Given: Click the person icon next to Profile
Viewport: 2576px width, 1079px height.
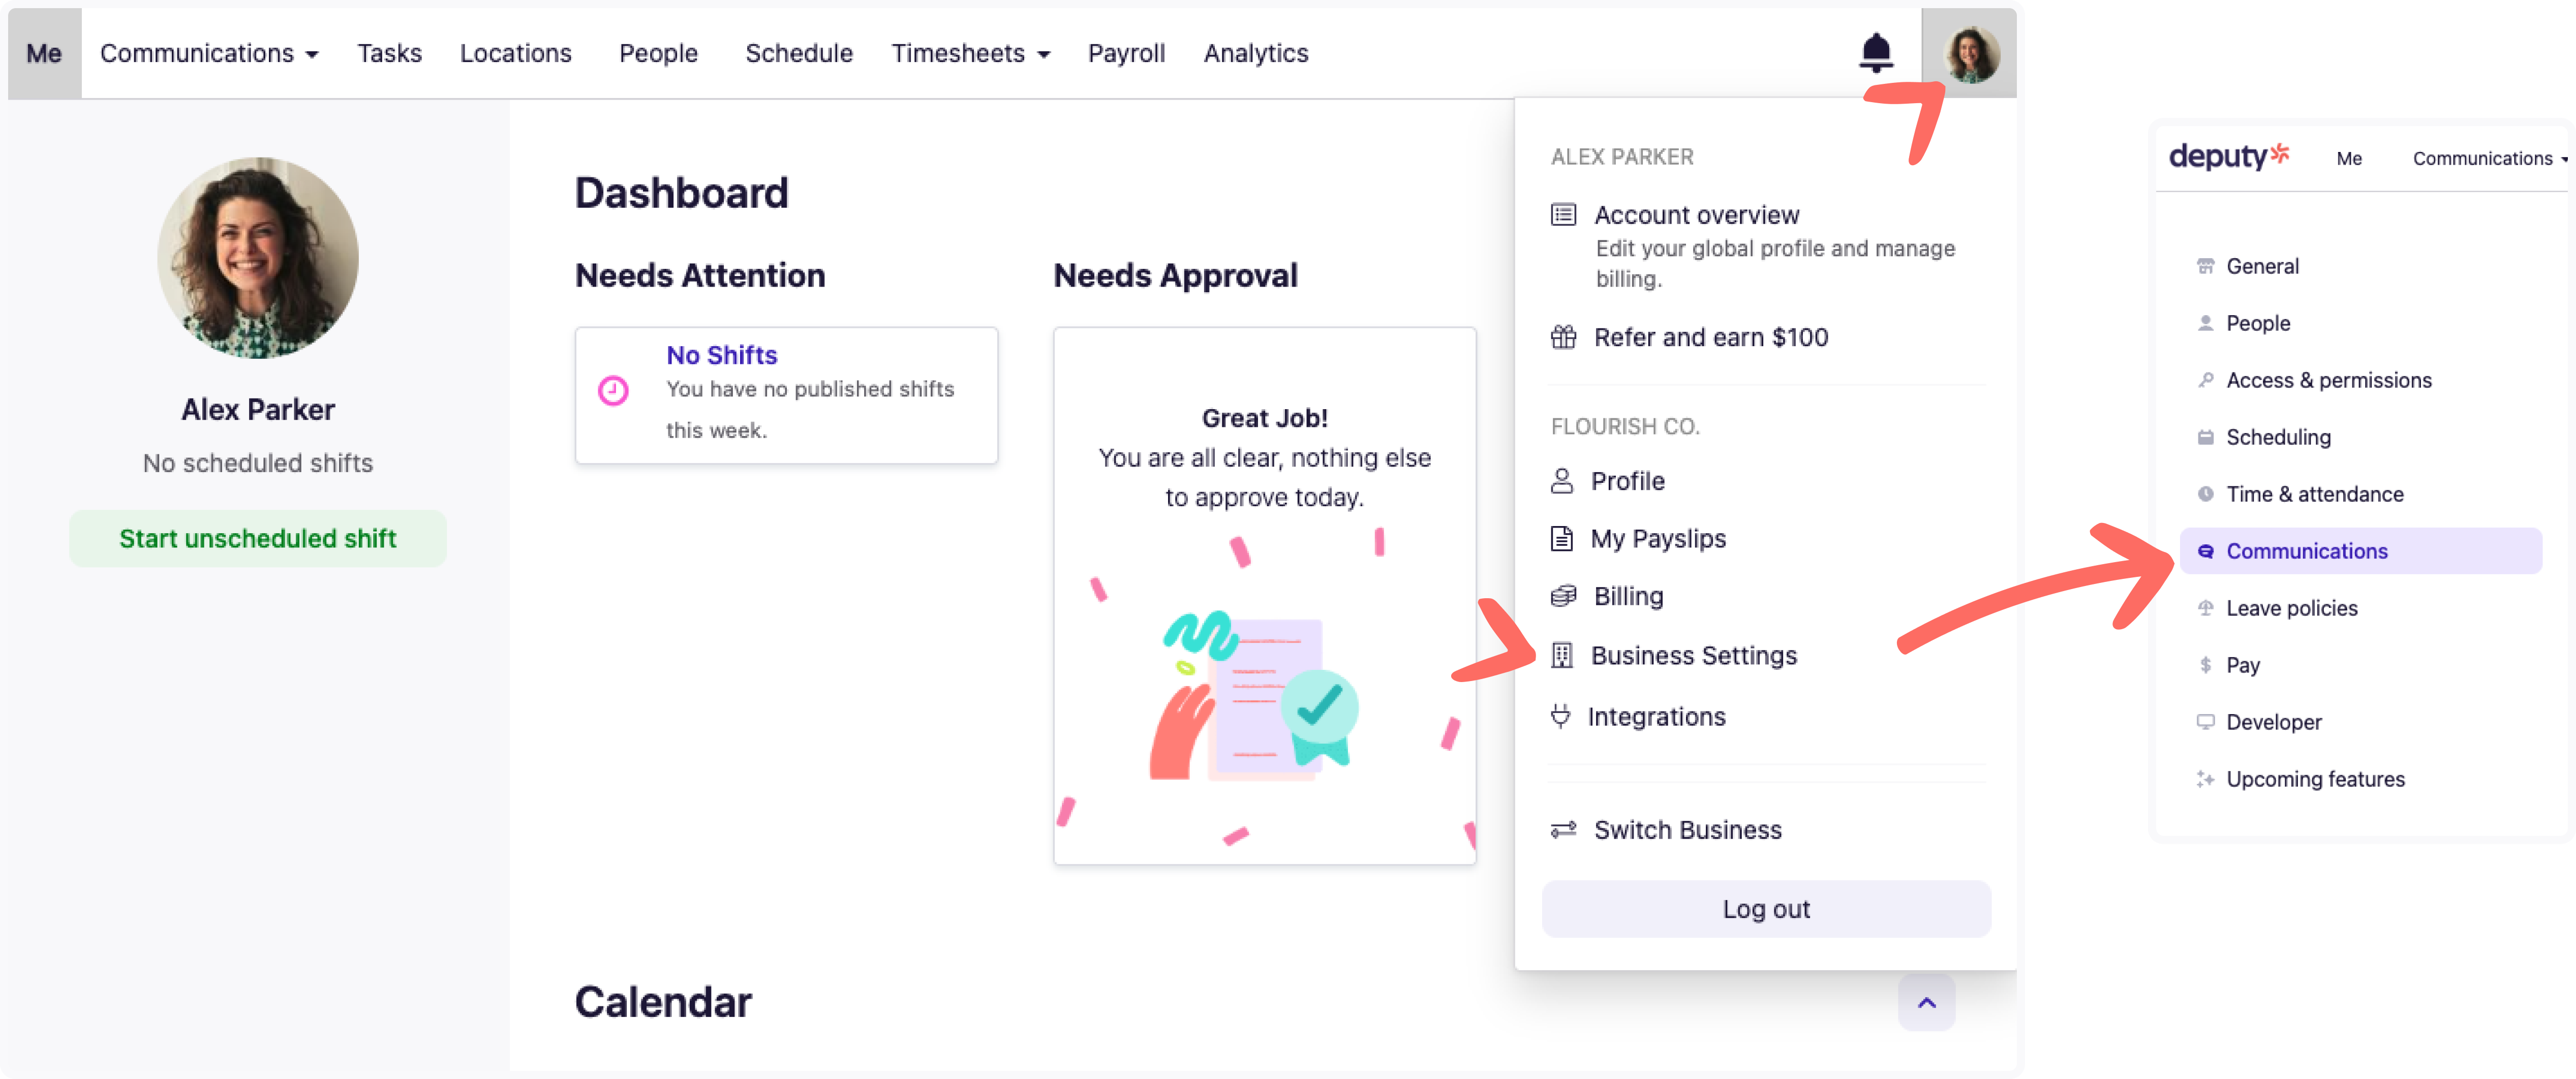Looking at the screenshot, I should click(x=1561, y=481).
